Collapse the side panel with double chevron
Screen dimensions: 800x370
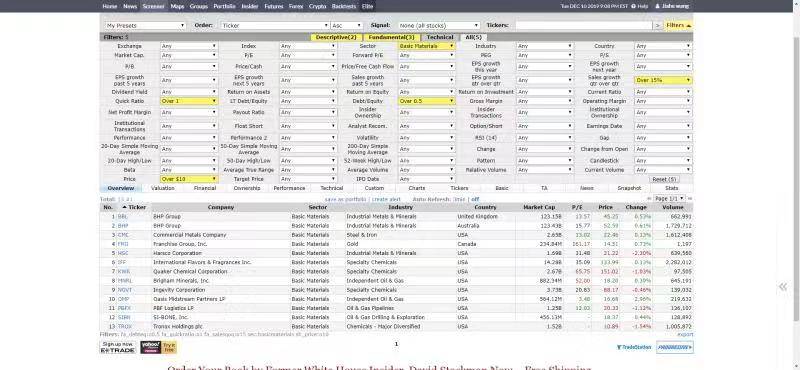pos(783,287)
